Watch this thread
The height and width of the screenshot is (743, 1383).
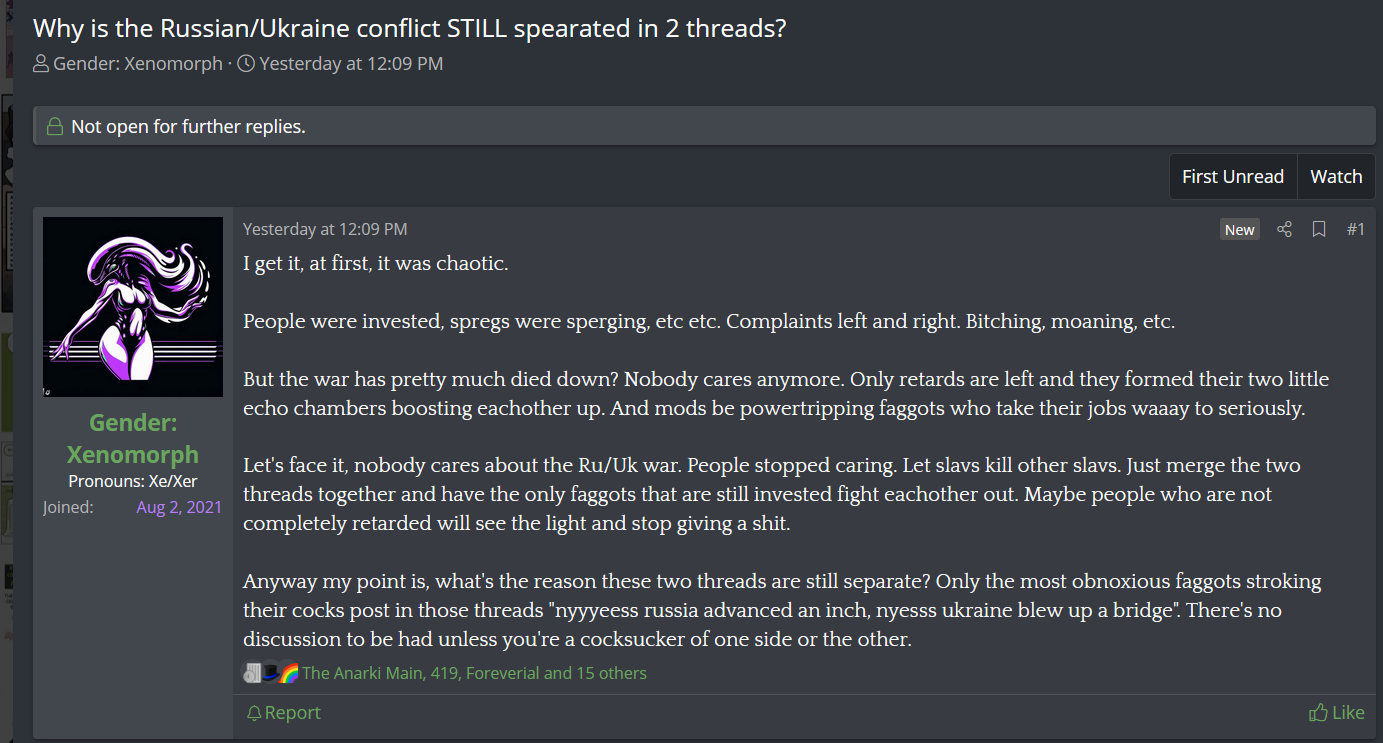coord(1336,177)
